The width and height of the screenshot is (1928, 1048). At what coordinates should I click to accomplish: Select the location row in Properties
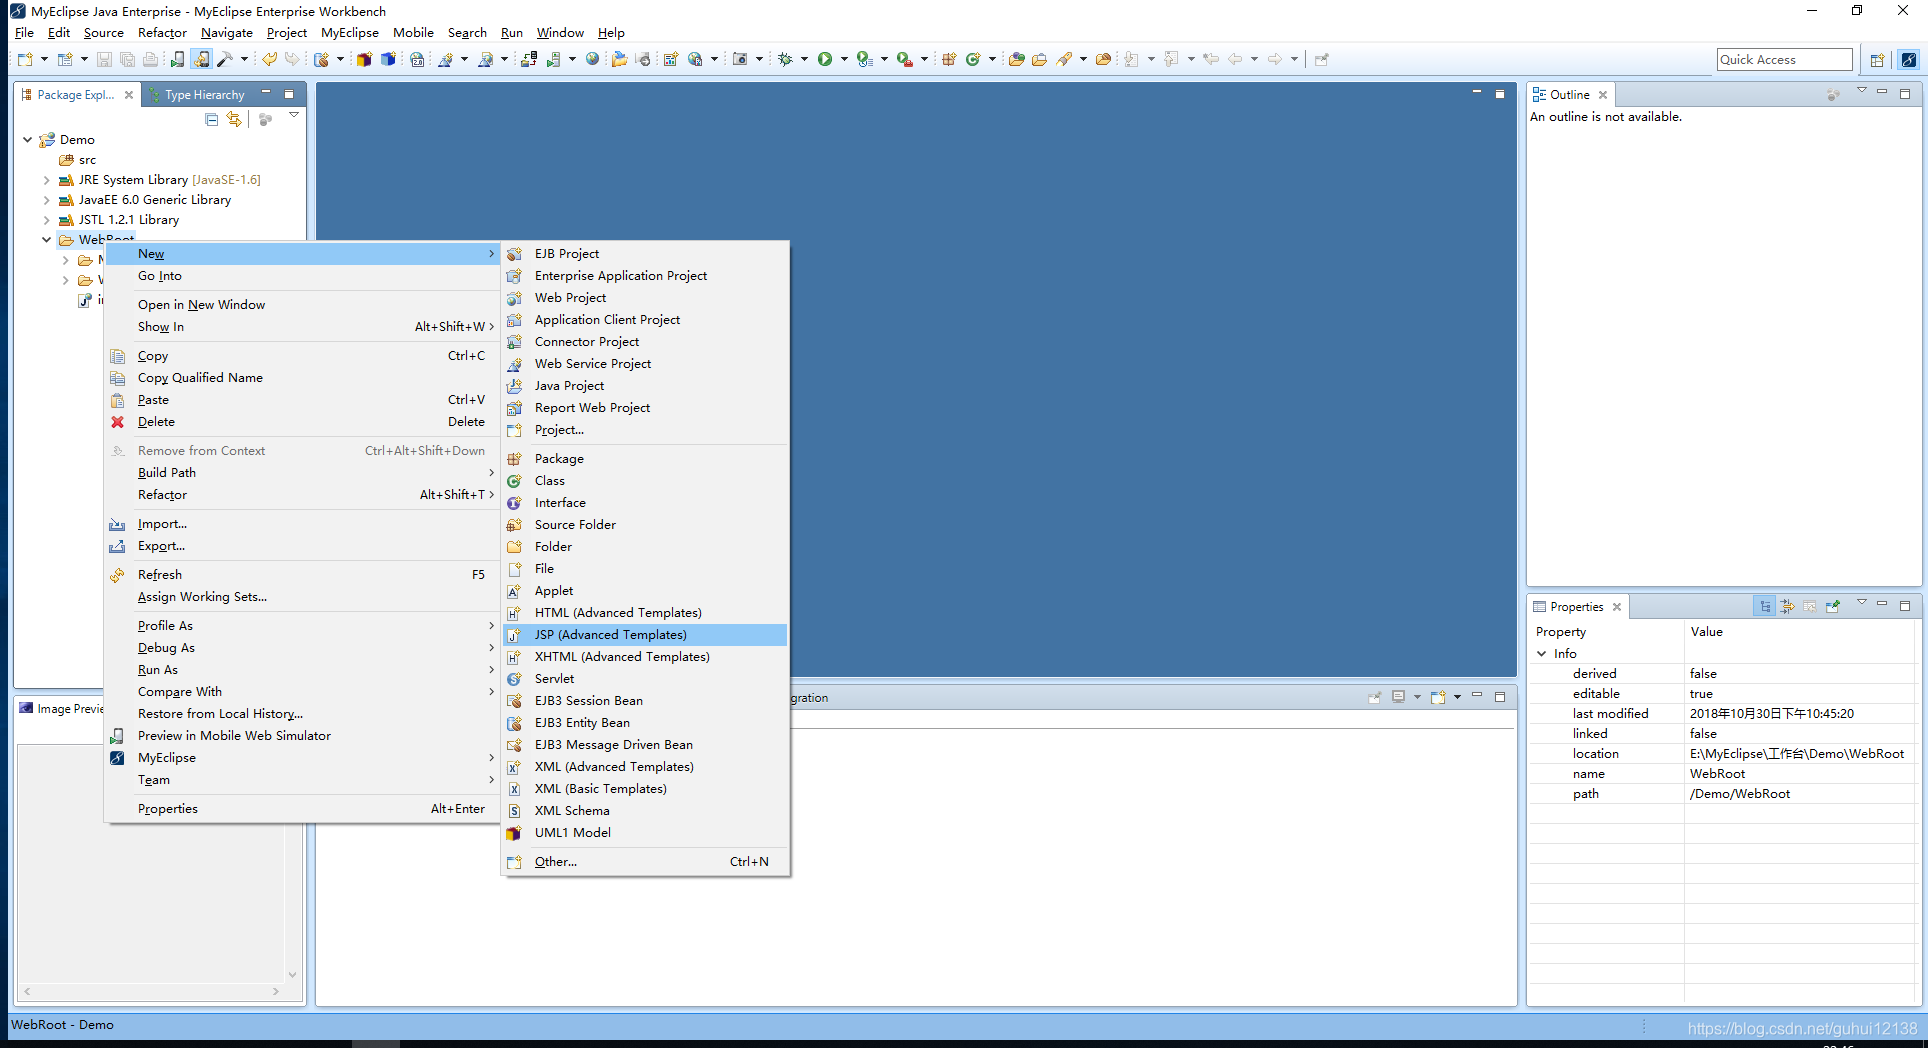[x=1722, y=754]
